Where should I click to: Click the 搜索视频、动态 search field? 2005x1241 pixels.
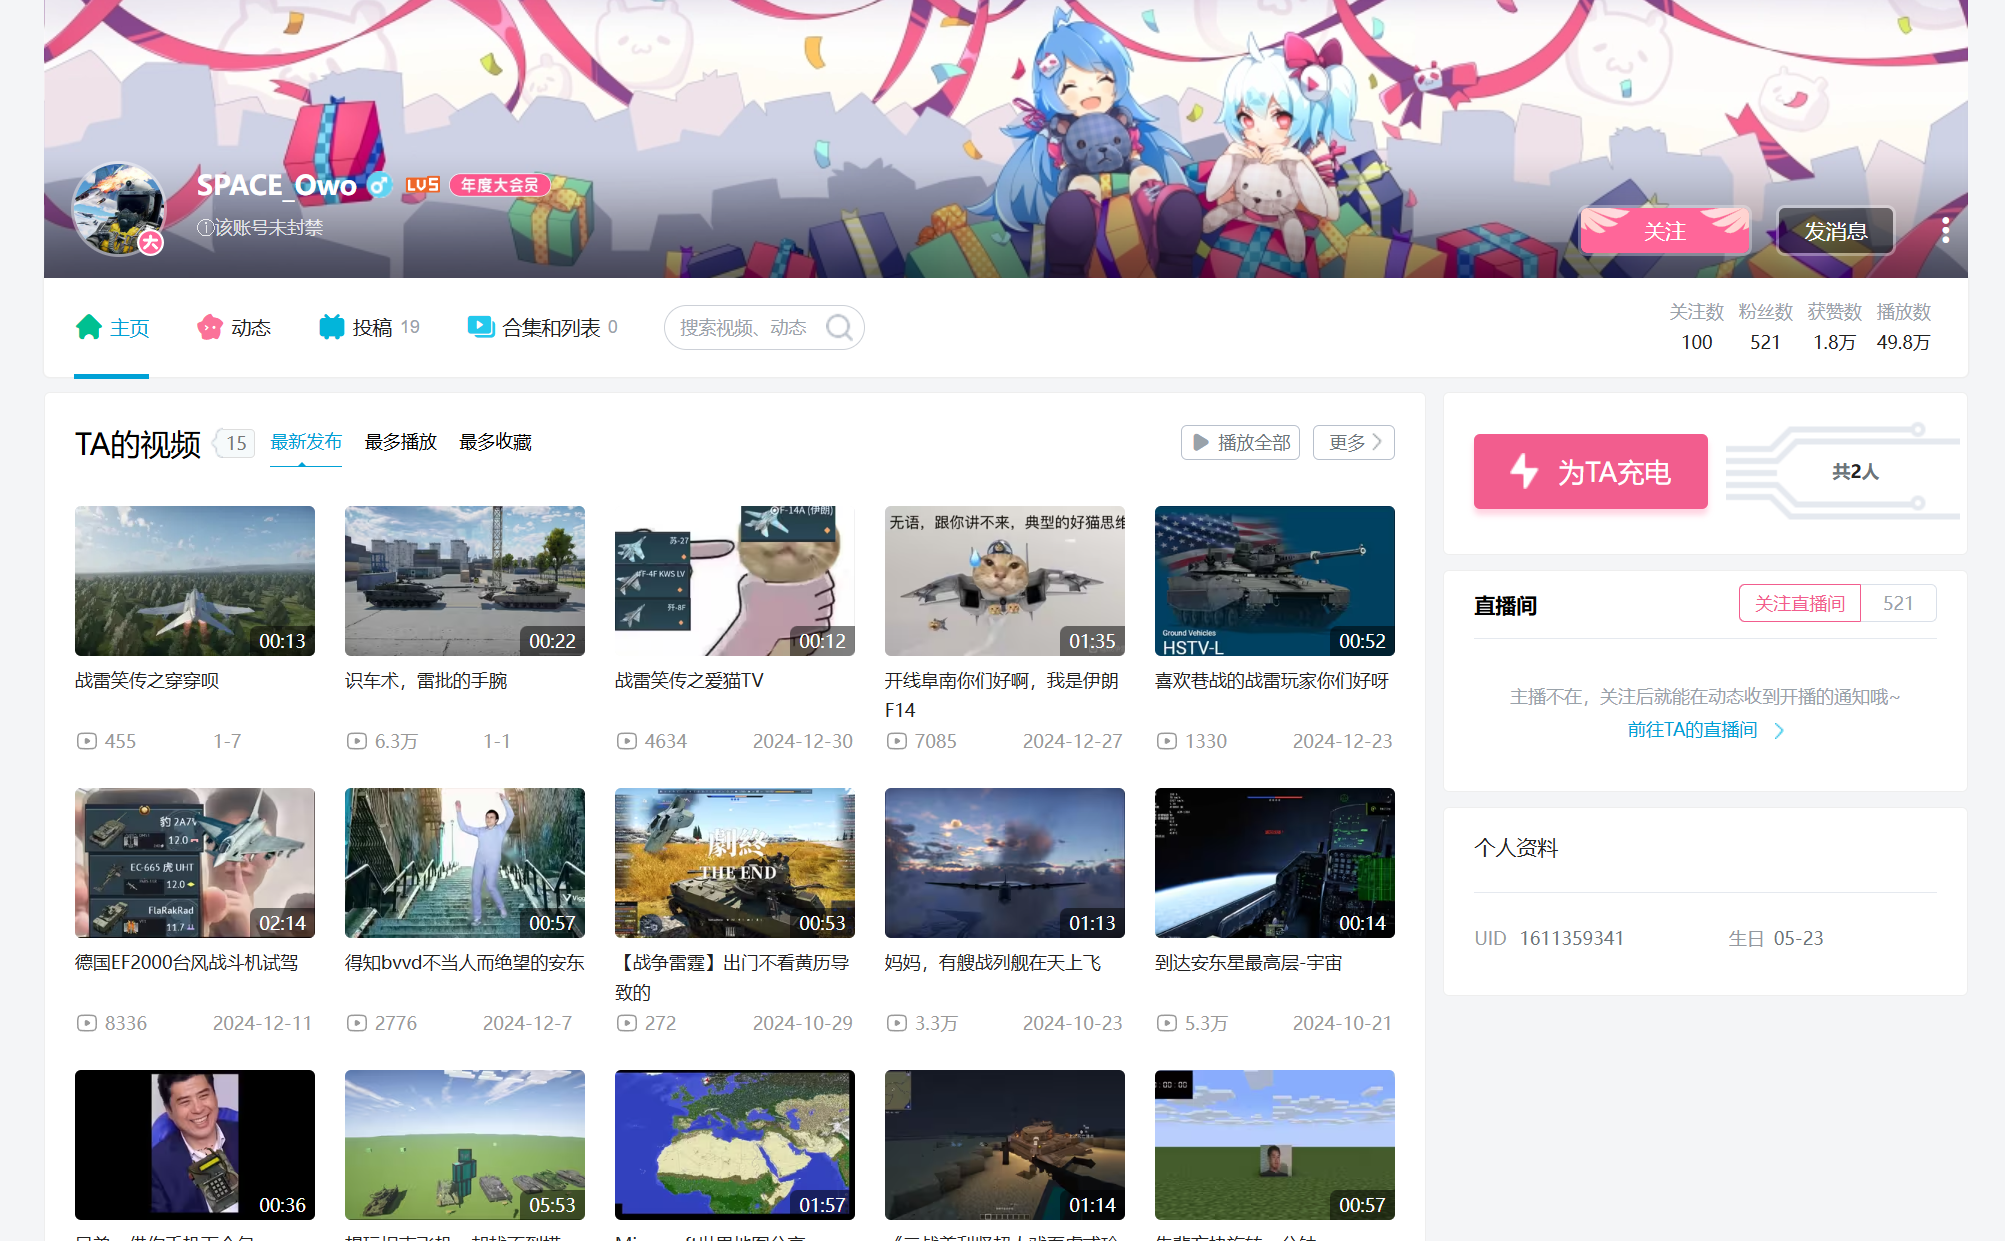pos(745,328)
